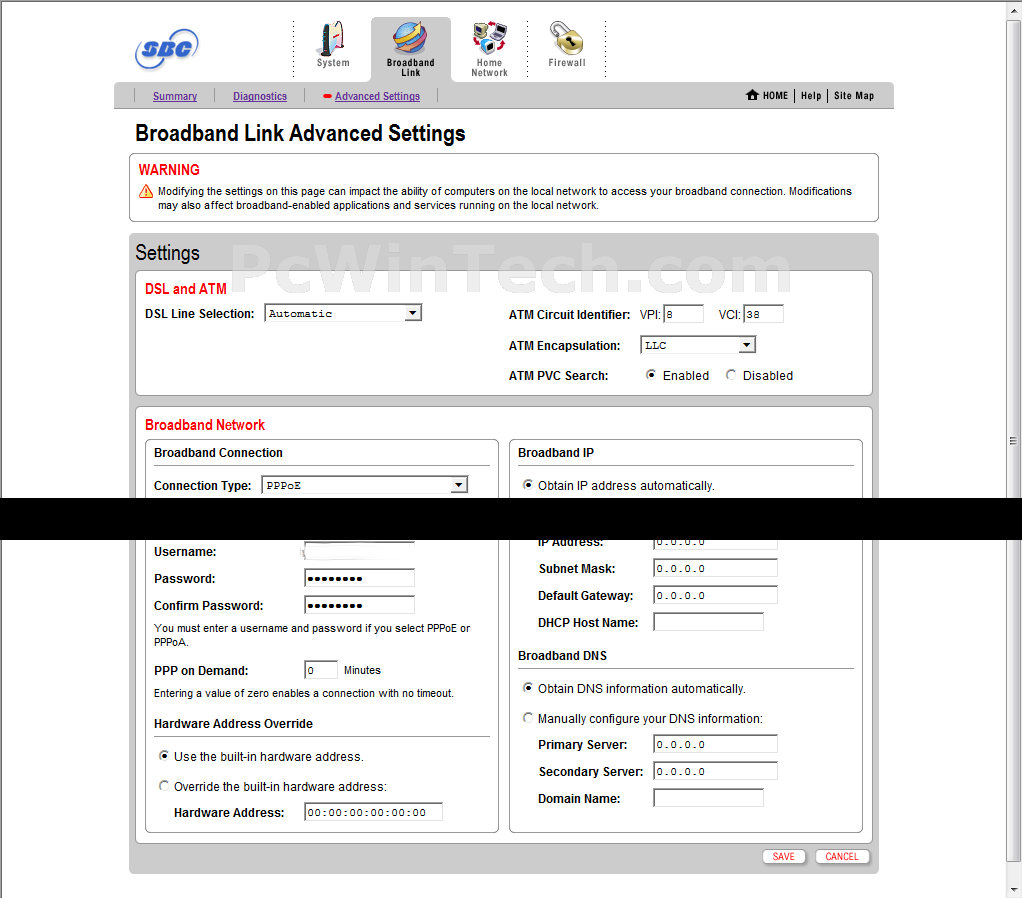
Task: Open the Home Network computers icon
Action: (x=489, y=38)
